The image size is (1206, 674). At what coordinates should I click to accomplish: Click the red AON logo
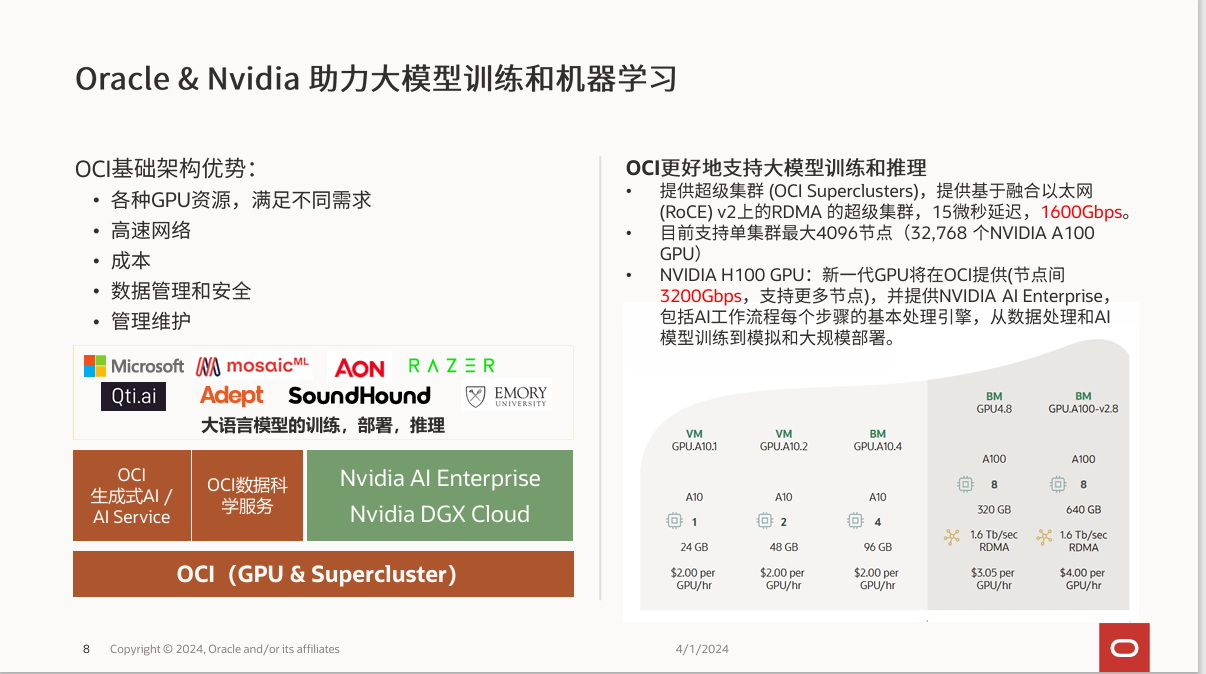point(360,368)
